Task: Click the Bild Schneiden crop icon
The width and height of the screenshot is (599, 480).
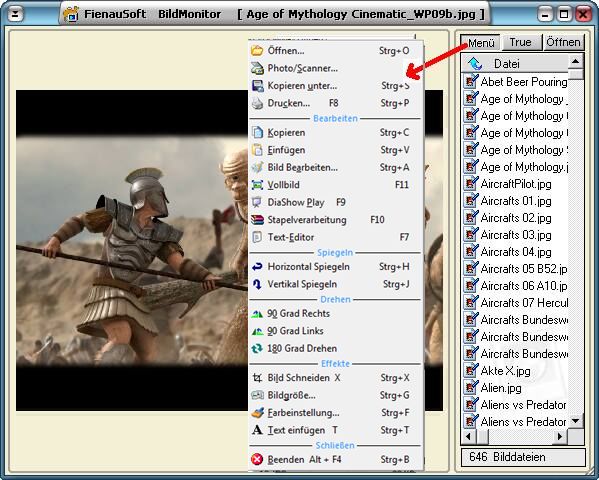Action: click(257, 378)
